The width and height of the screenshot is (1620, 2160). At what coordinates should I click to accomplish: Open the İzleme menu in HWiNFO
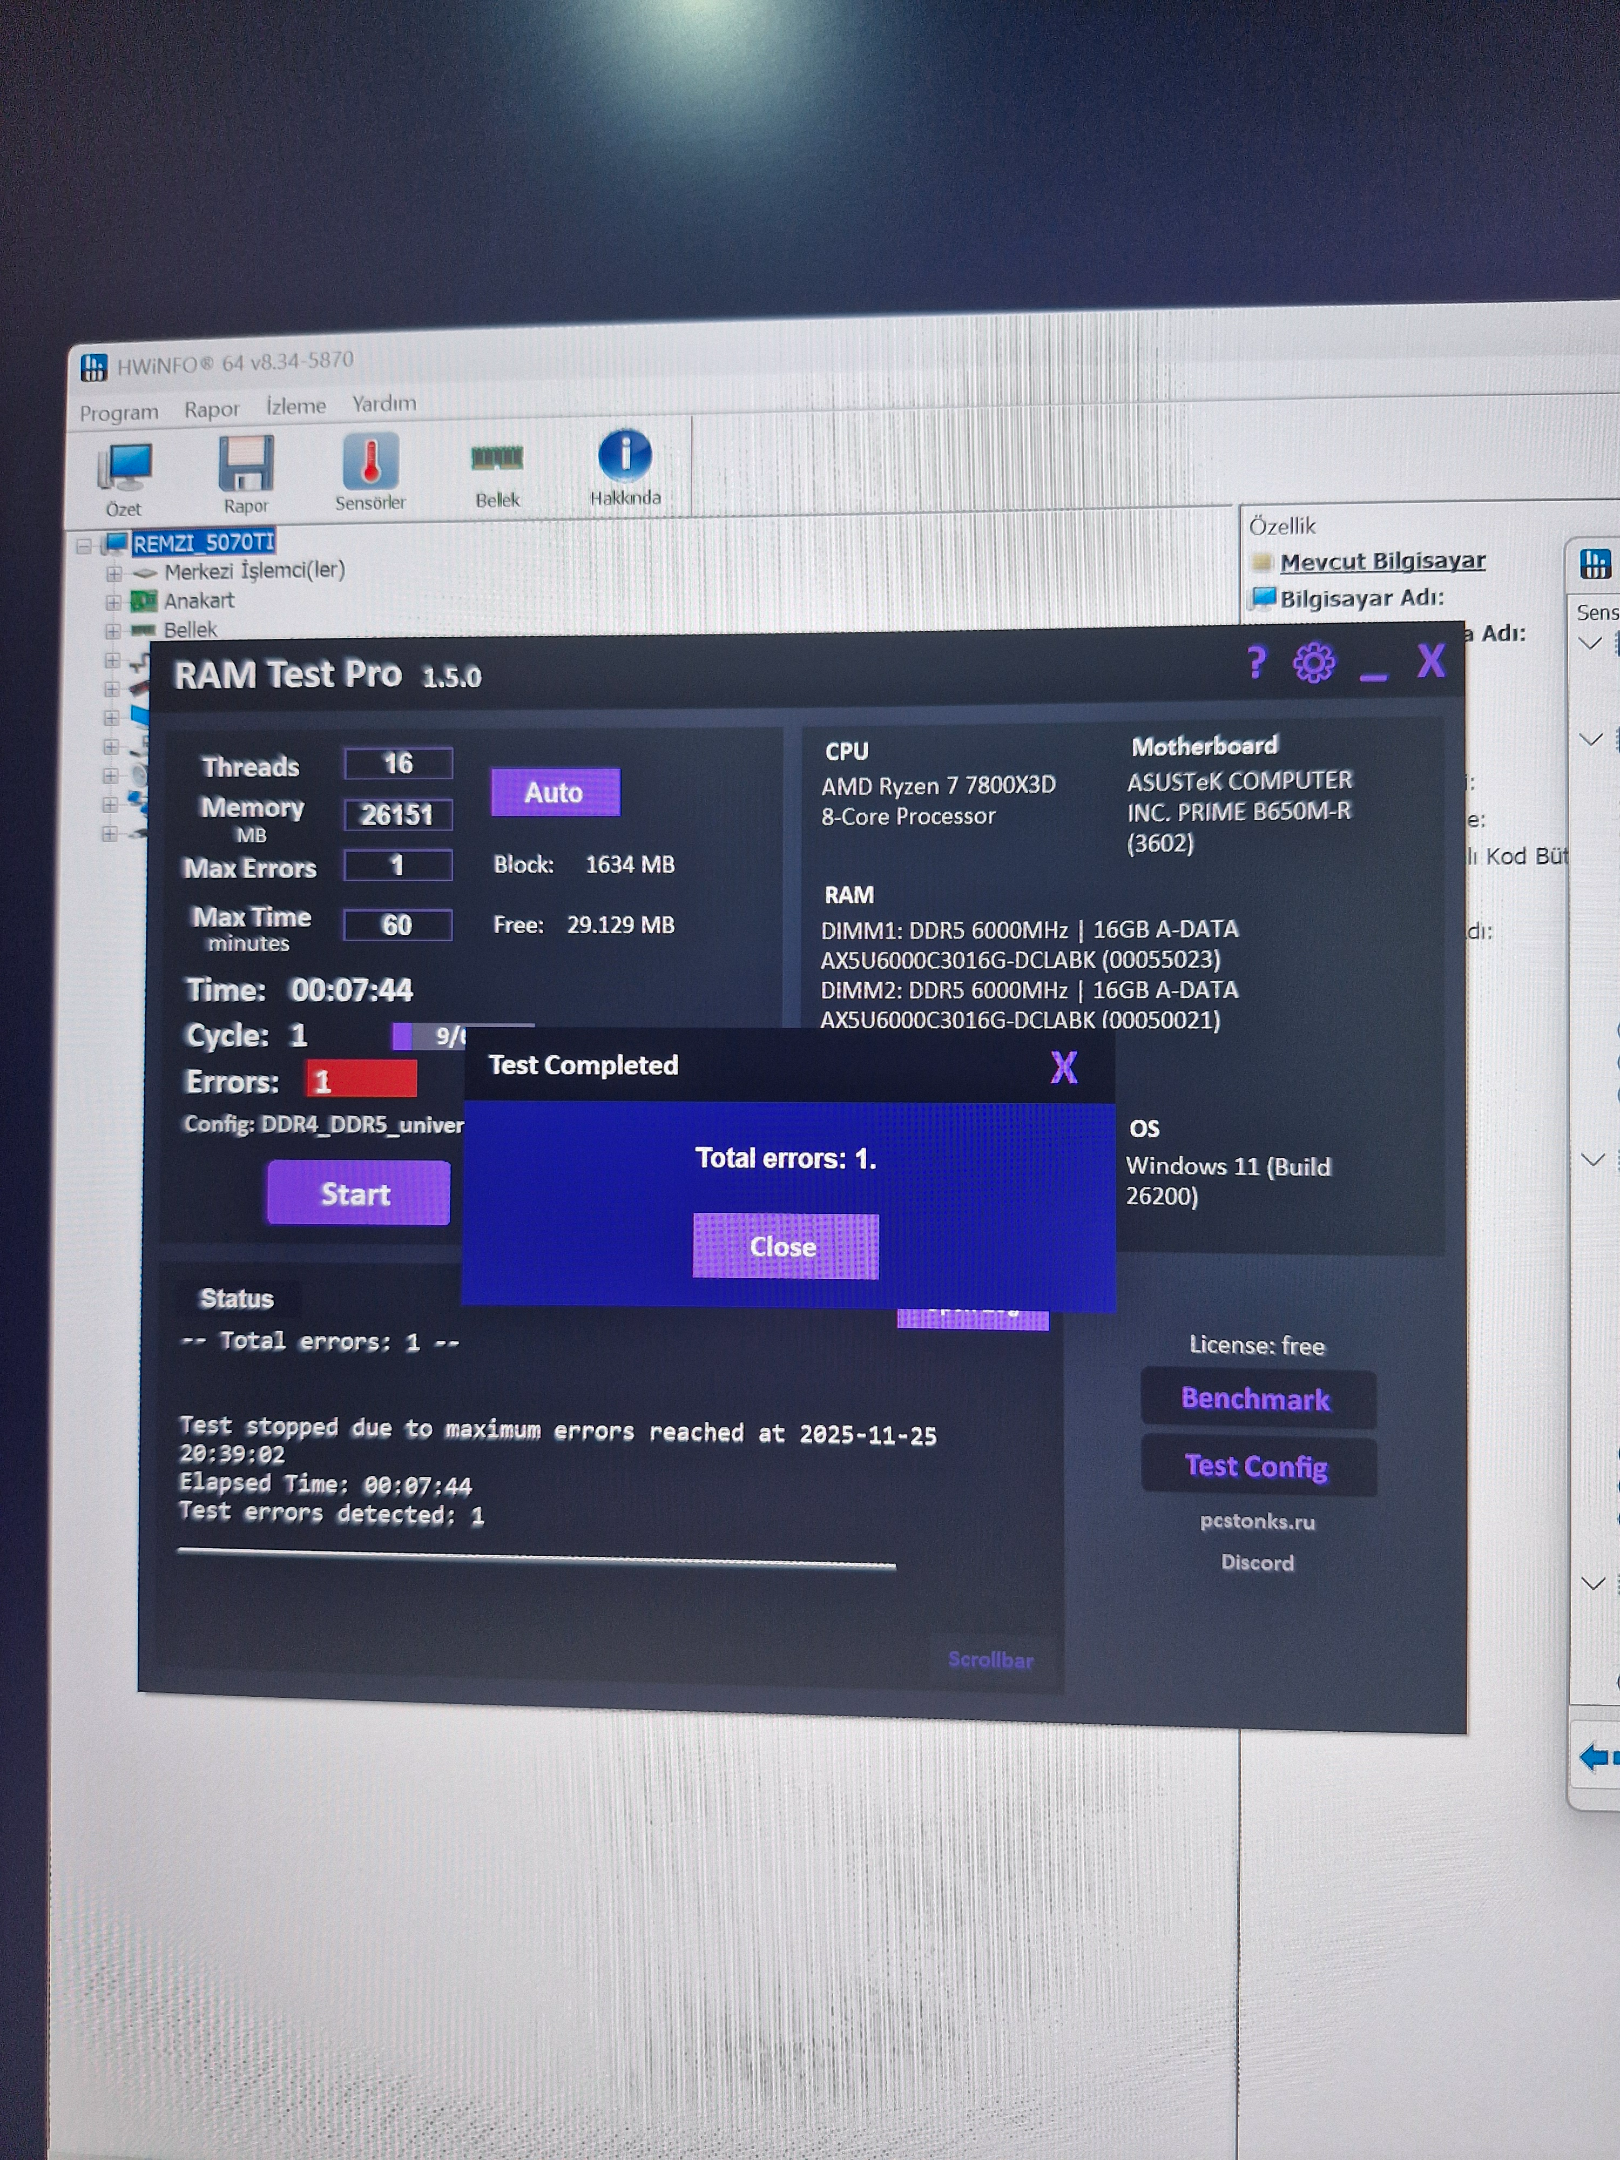[x=296, y=406]
